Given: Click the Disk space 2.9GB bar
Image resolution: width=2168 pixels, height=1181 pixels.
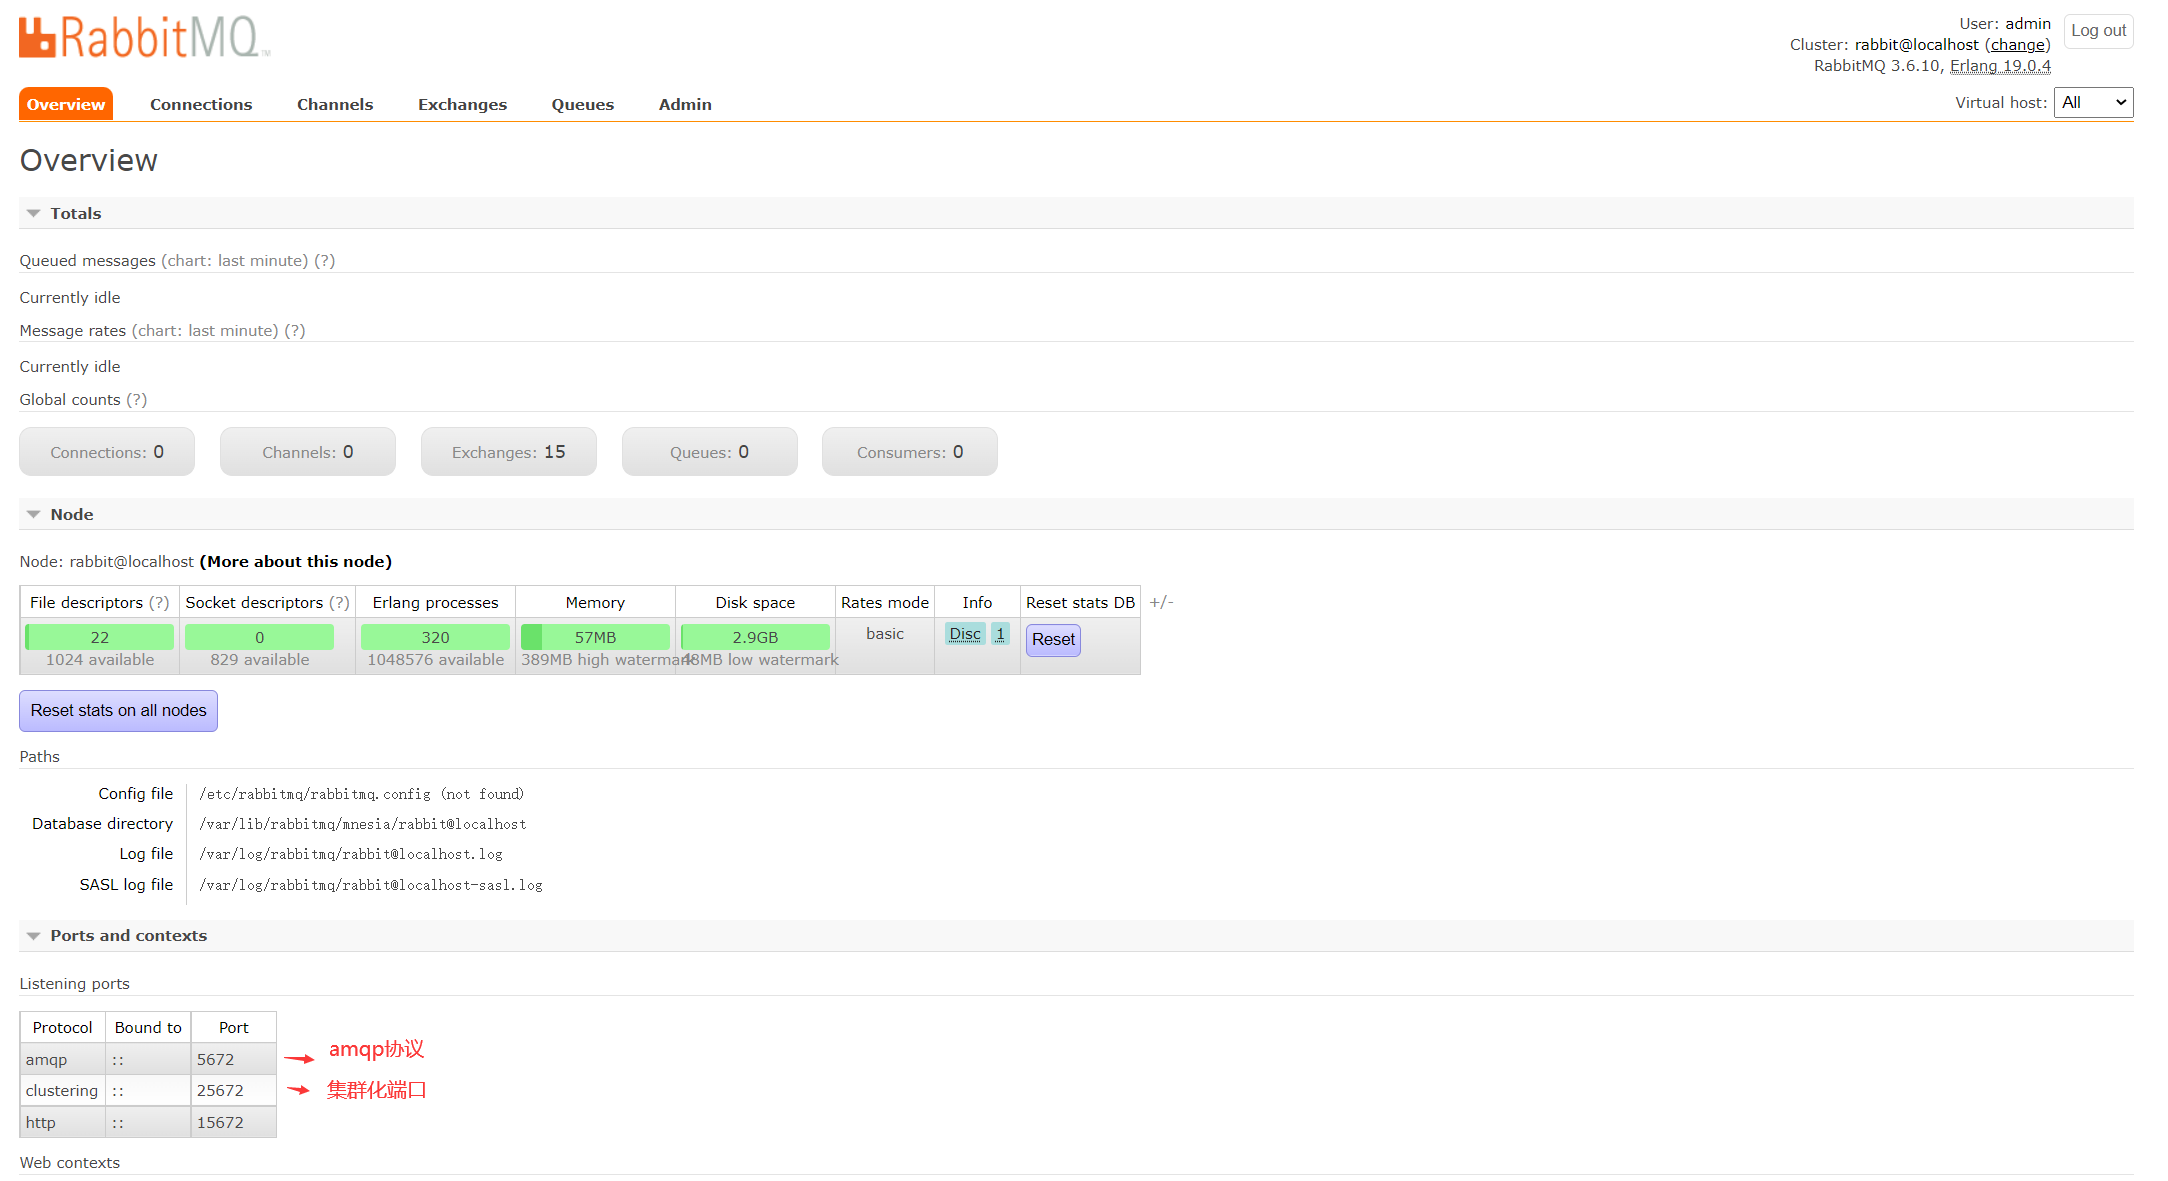Looking at the screenshot, I should 755,637.
